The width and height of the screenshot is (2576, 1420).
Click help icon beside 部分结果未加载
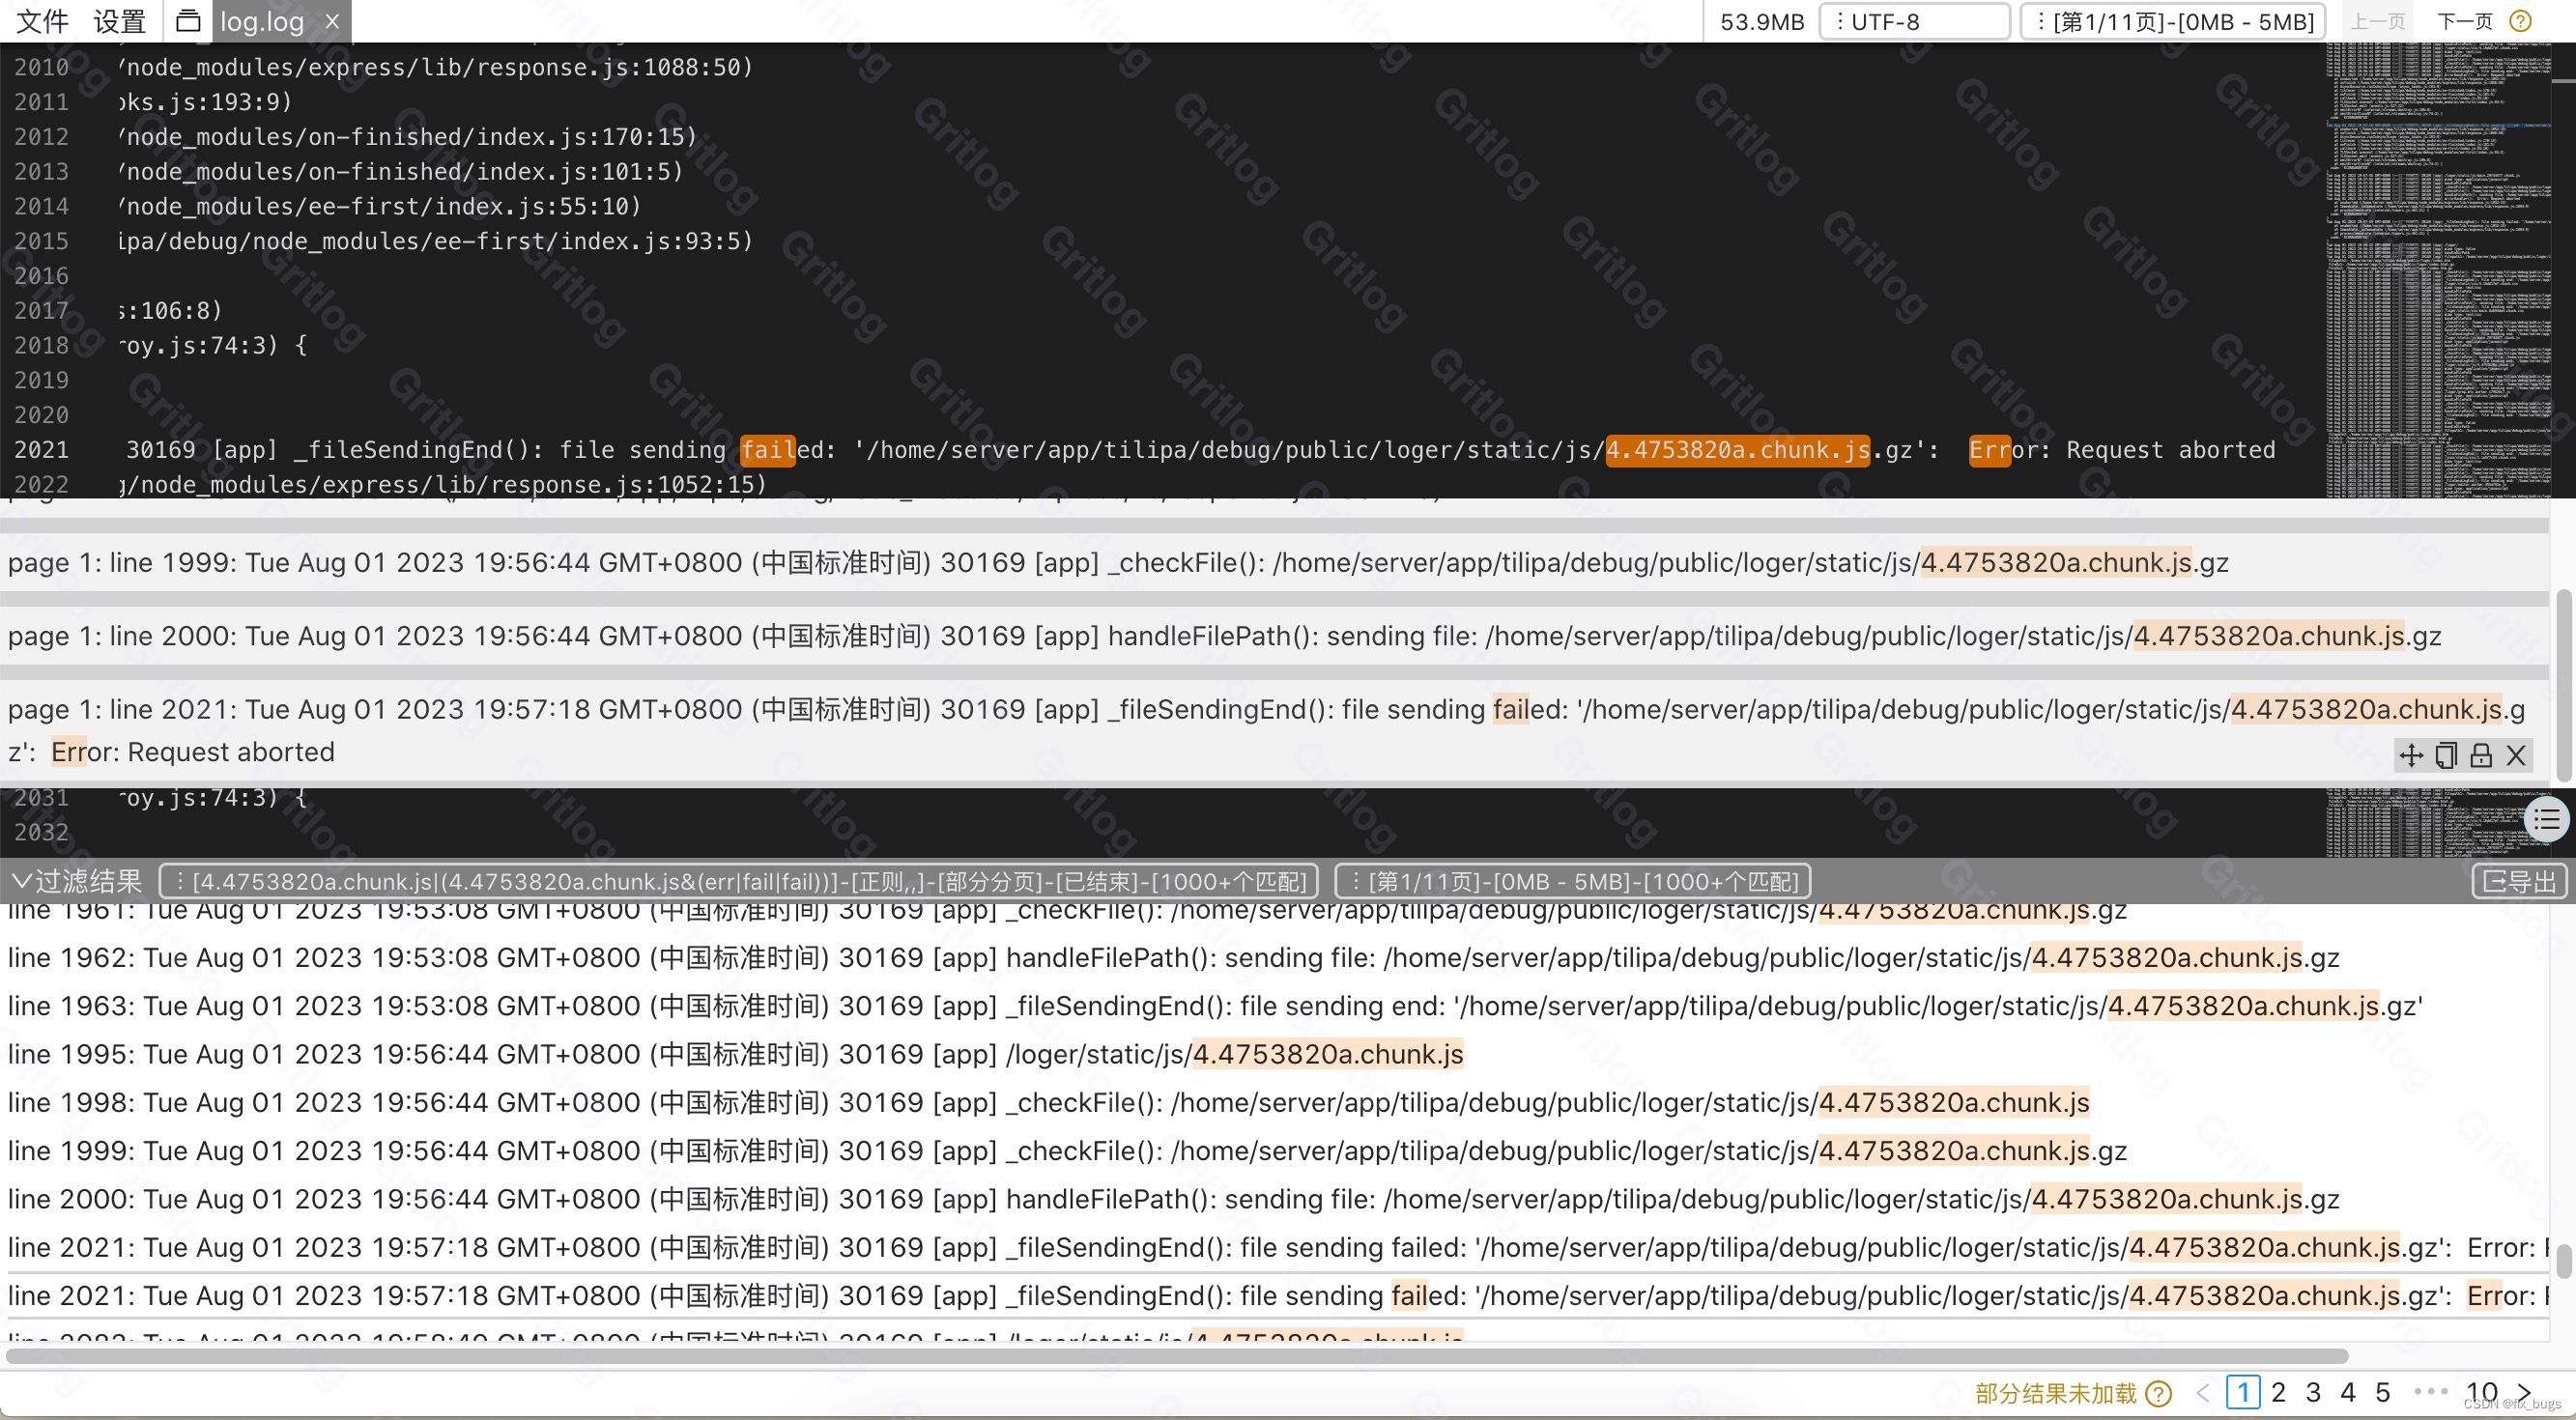coord(2160,1393)
